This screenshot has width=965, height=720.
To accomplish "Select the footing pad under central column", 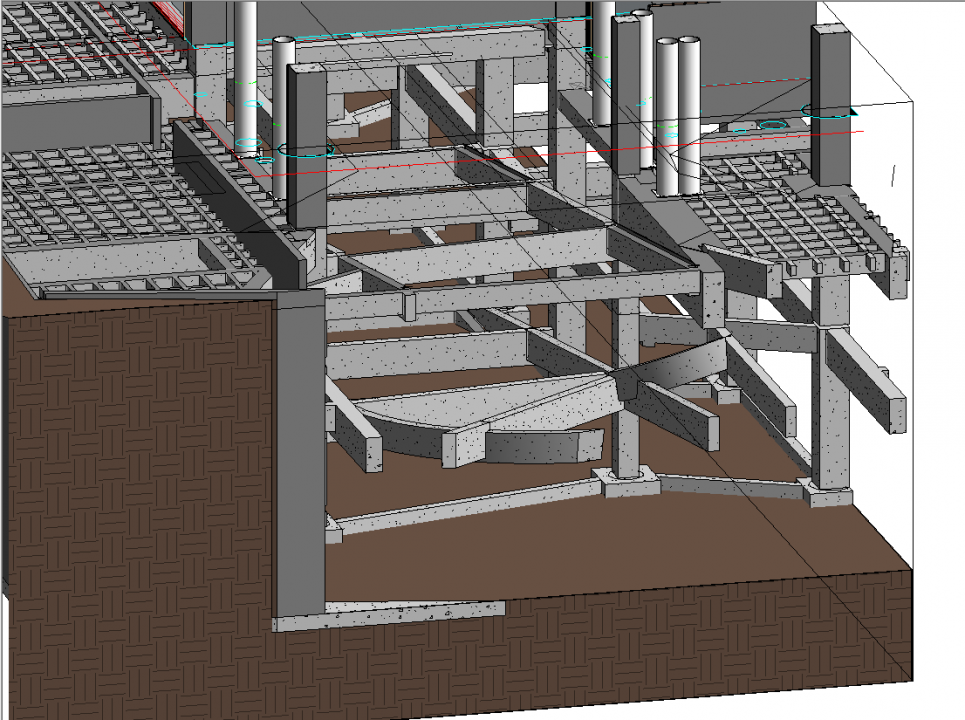I will point(626,482).
